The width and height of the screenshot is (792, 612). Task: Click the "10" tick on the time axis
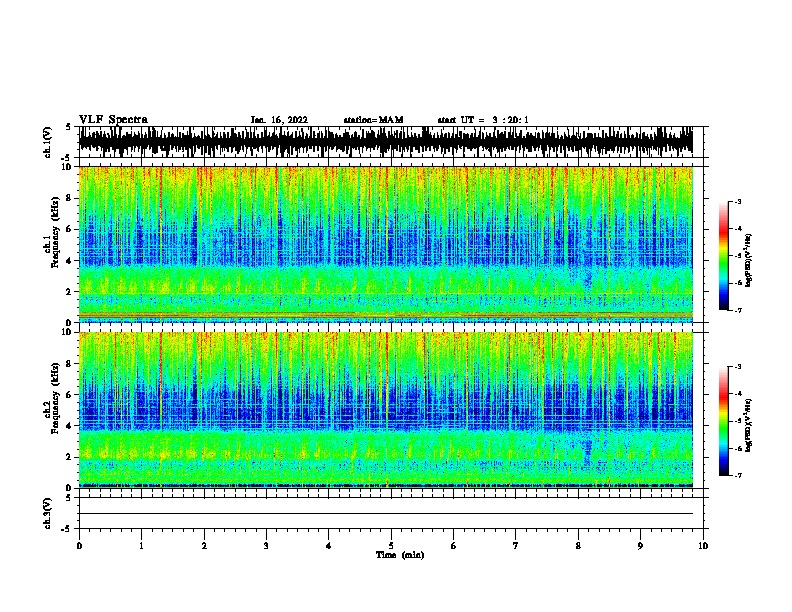[703, 546]
